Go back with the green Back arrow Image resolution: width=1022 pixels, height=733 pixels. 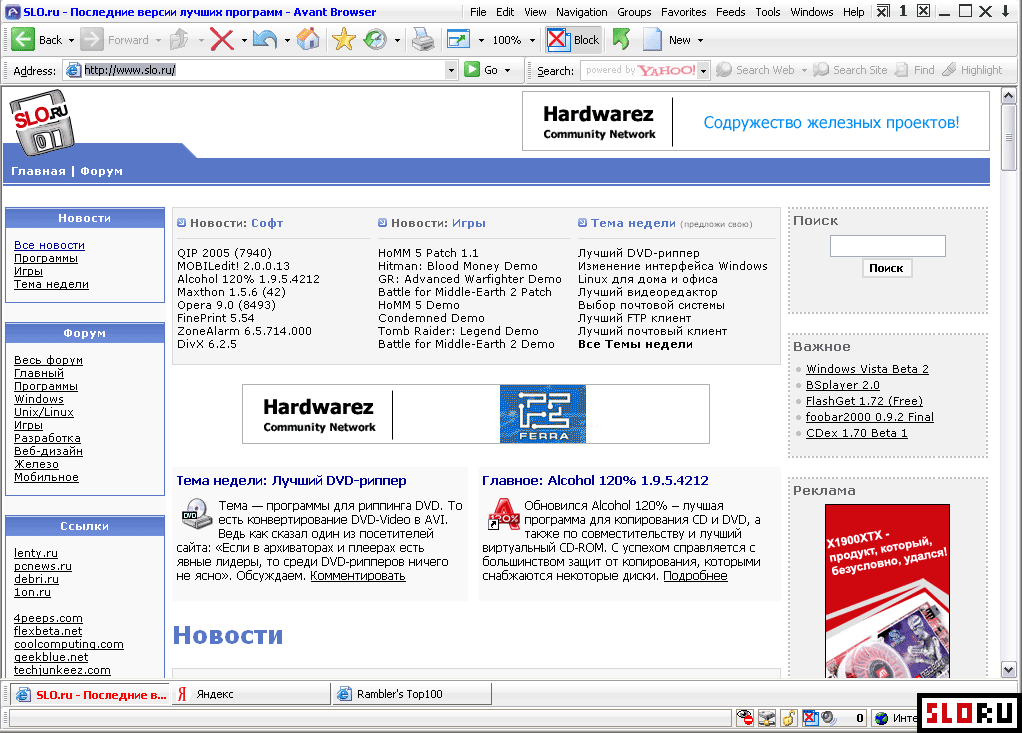coord(23,40)
